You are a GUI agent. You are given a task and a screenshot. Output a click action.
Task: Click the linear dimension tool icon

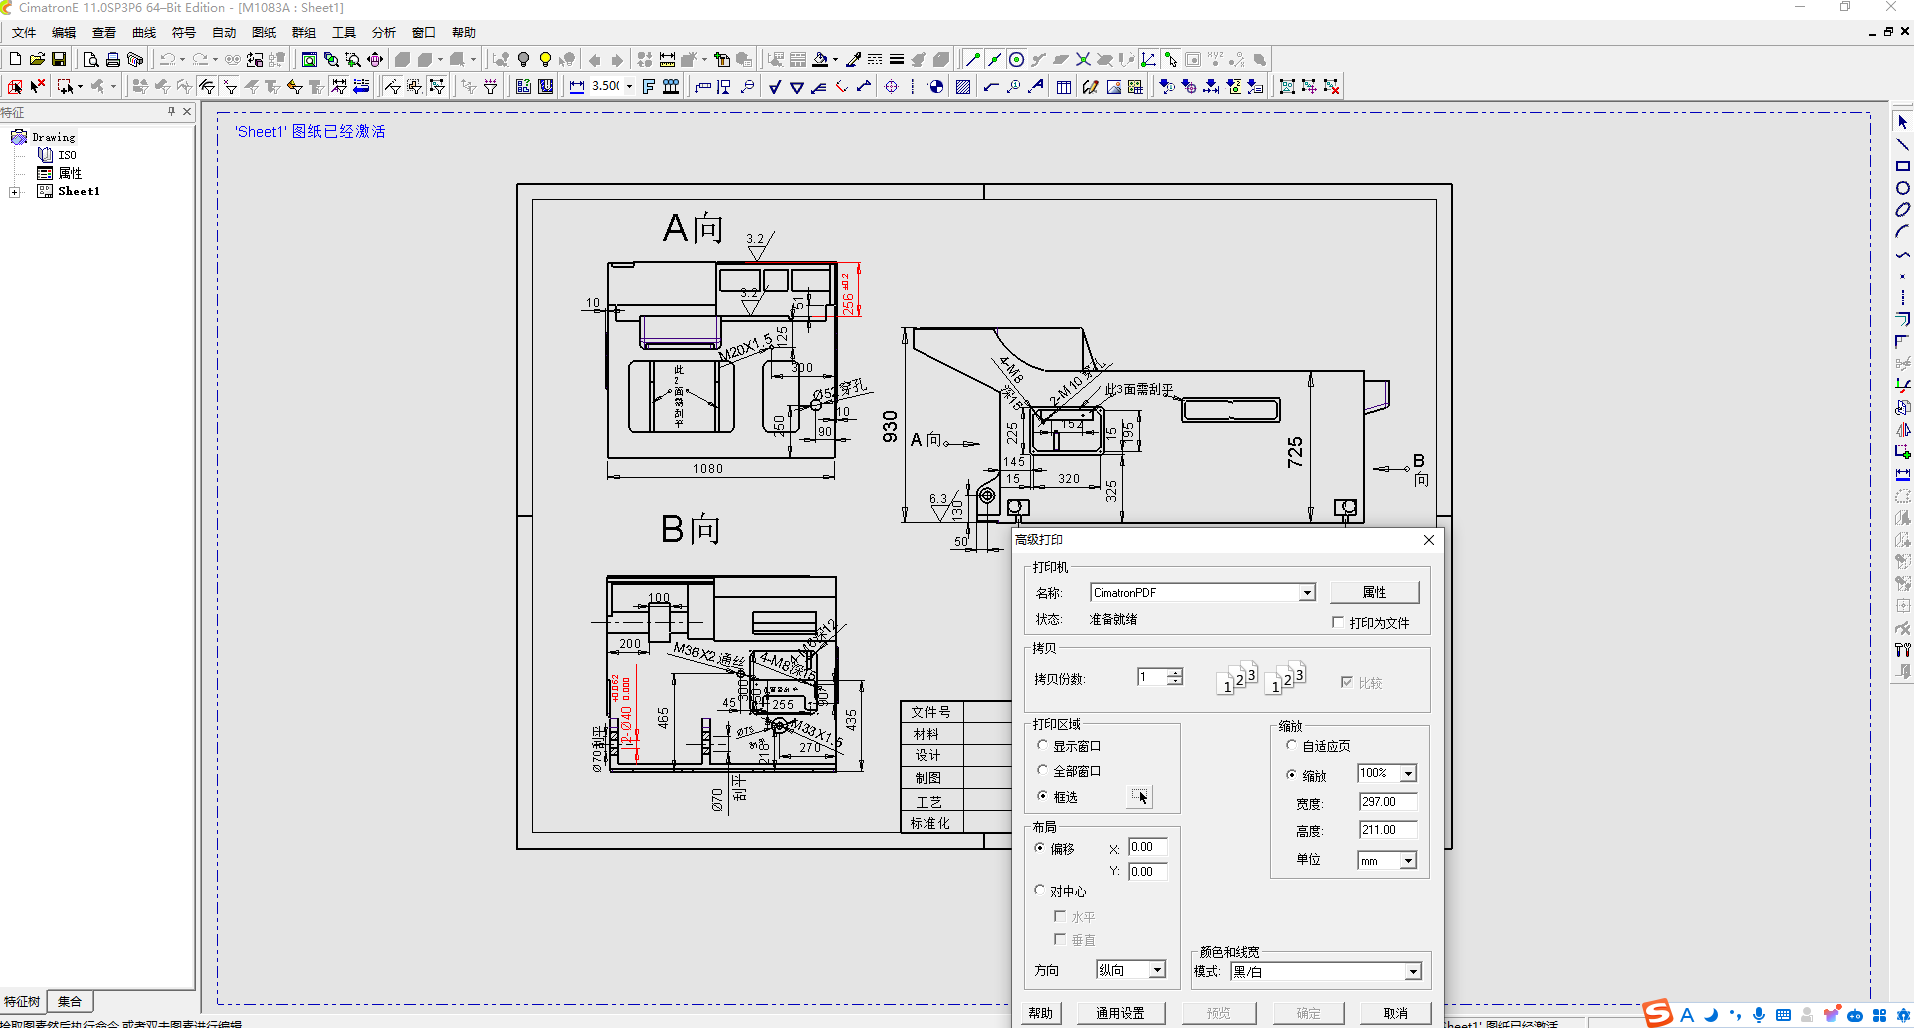577,87
